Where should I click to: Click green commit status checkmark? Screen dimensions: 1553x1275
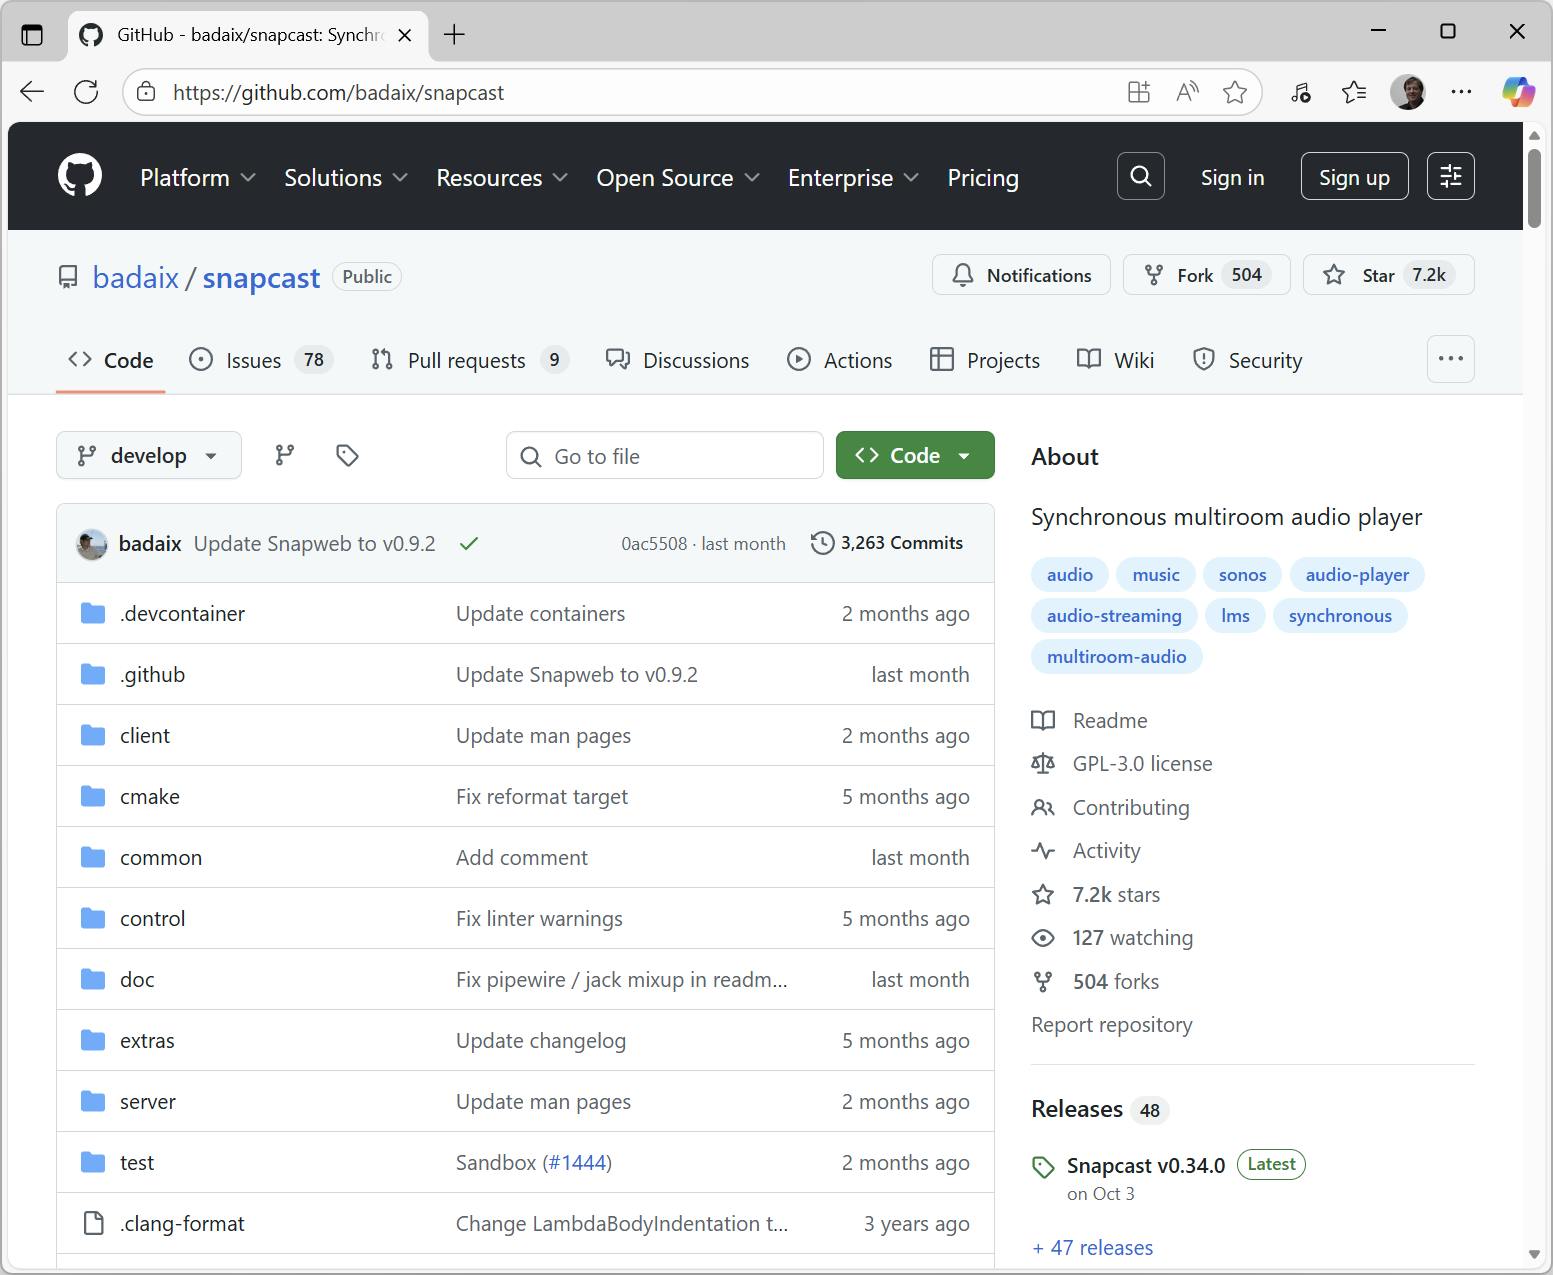tap(469, 543)
